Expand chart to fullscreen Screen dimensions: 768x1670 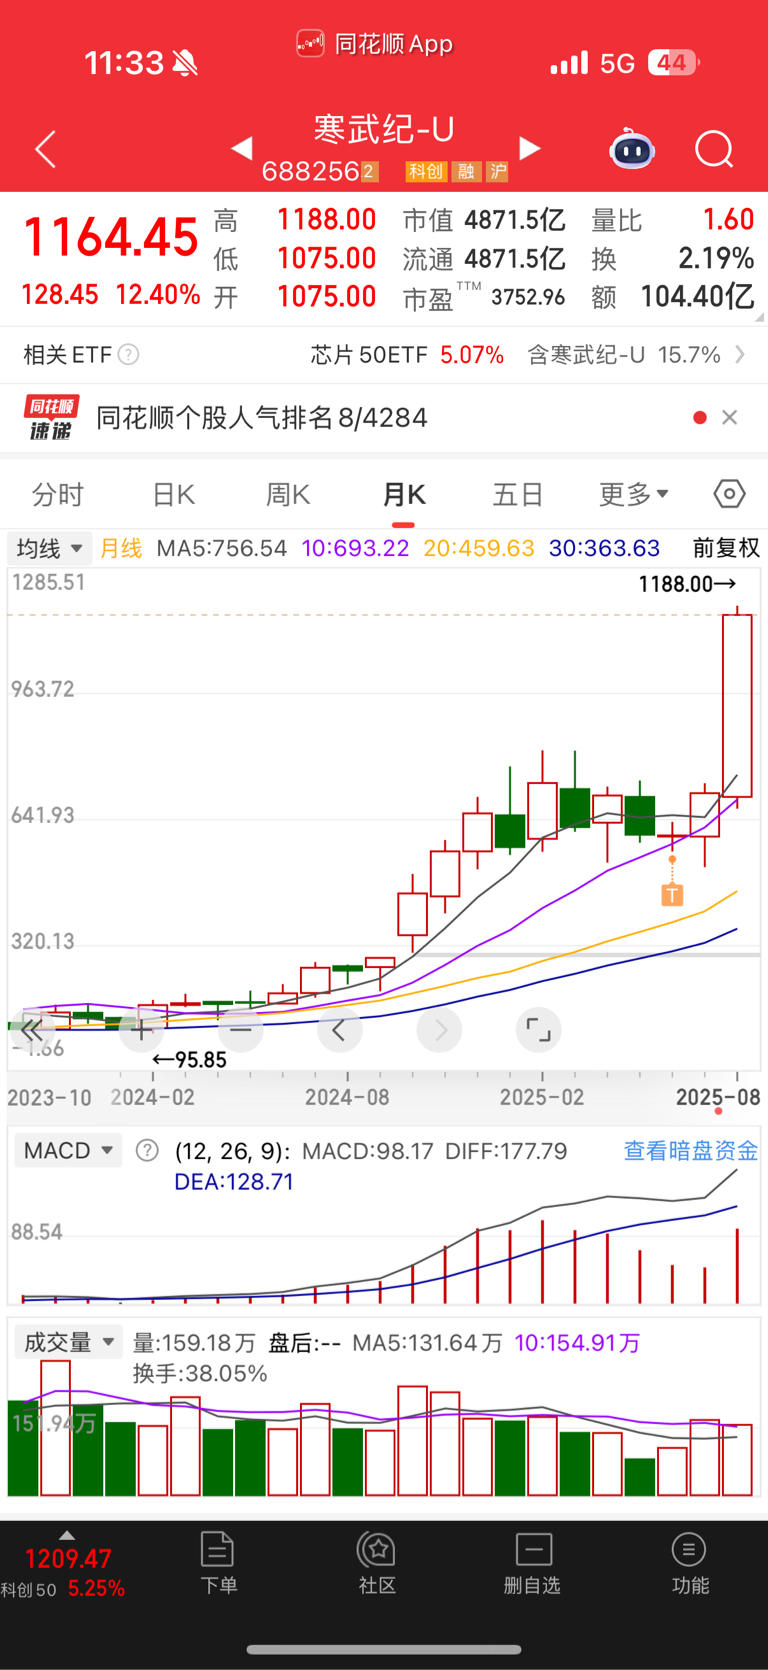(538, 1030)
